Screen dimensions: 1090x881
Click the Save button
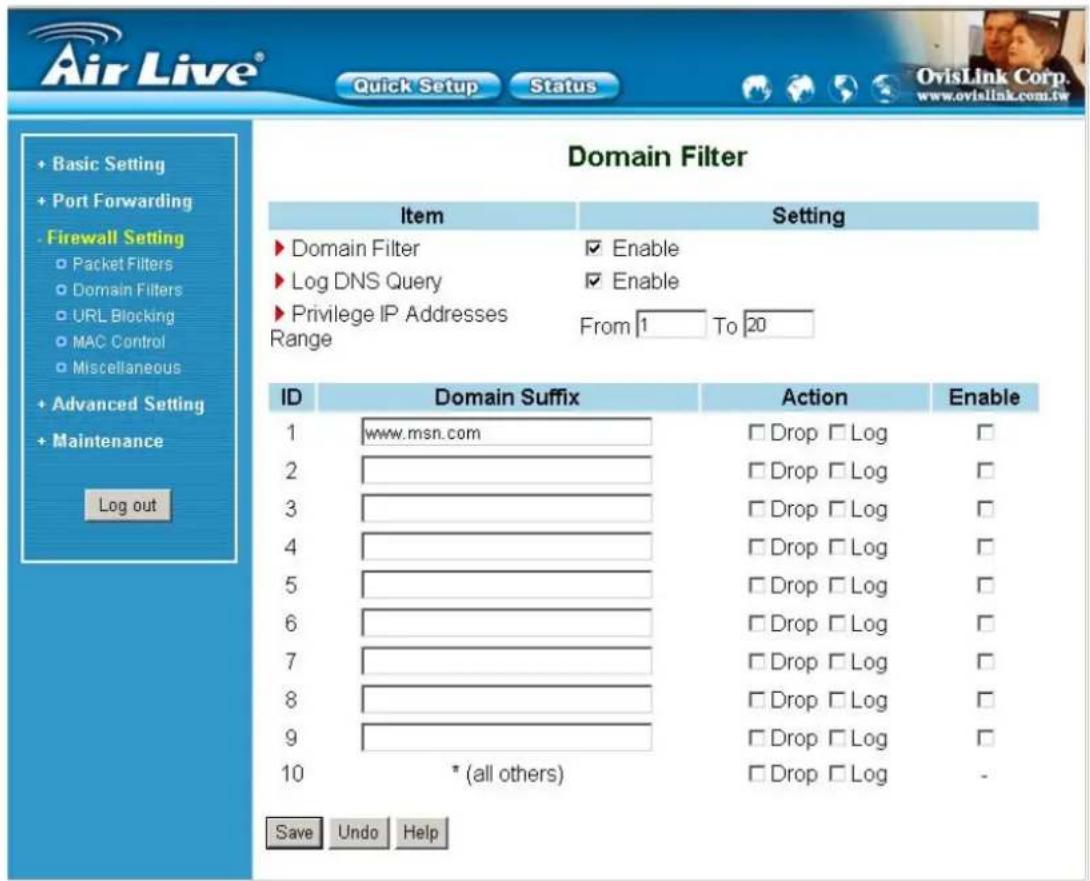(294, 832)
